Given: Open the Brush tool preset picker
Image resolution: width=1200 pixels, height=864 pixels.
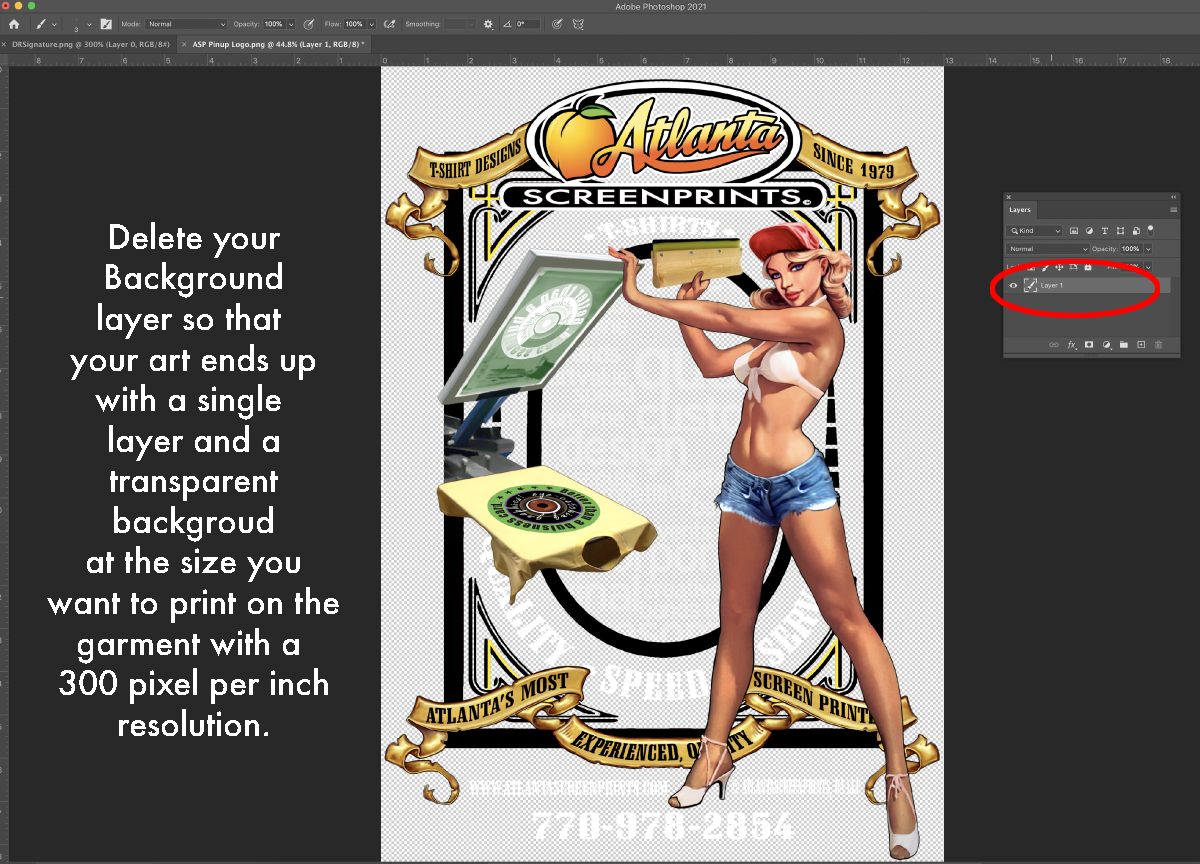Looking at the screenshot, I should (45, 24).
